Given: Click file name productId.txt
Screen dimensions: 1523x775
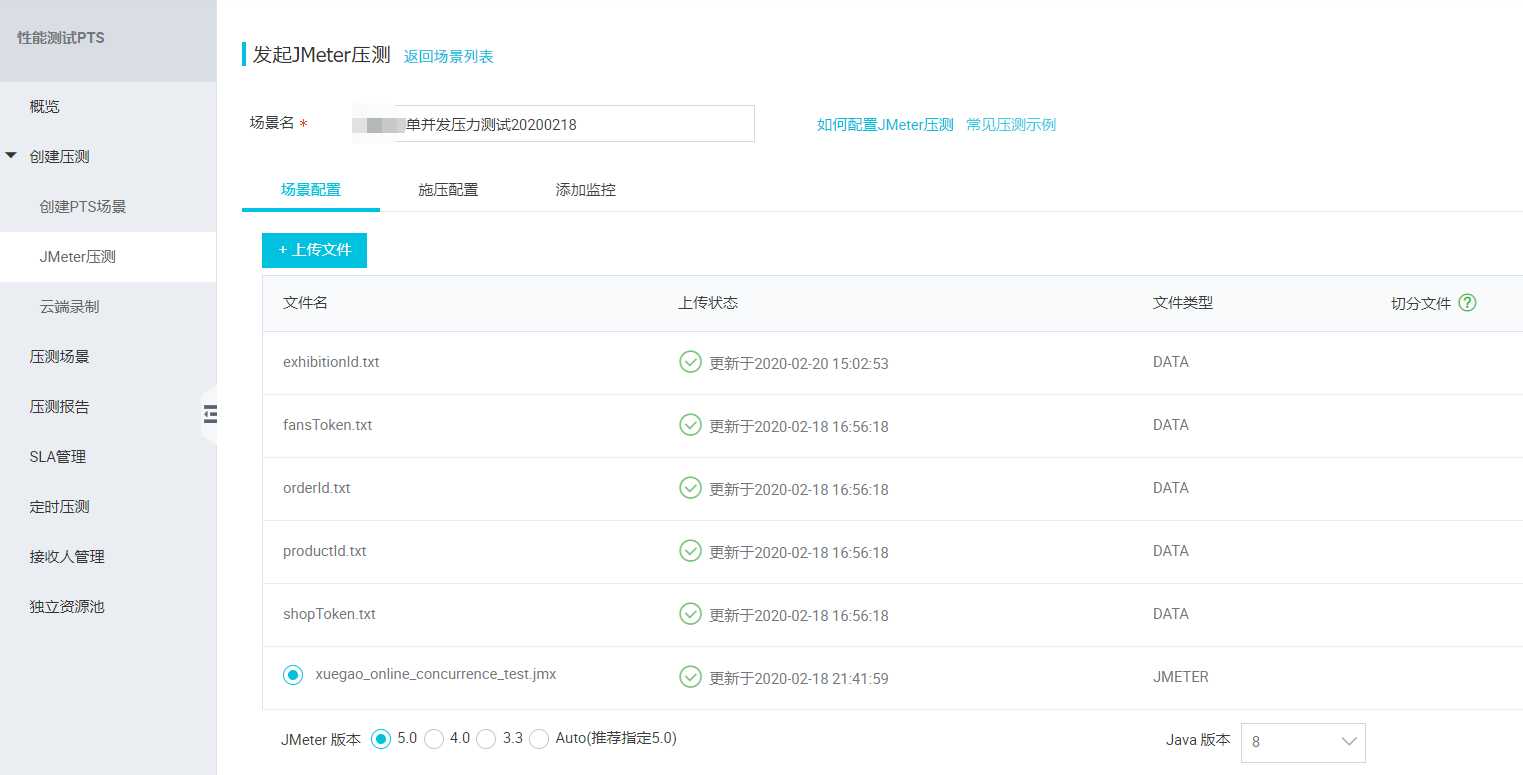Looking at the screenshot, I should 324,551.
